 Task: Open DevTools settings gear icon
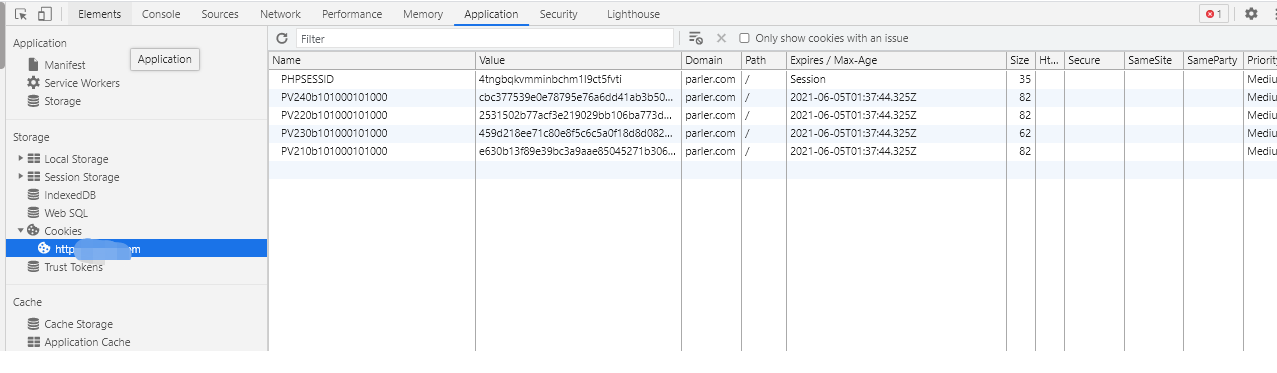[x=1251, y=14]
